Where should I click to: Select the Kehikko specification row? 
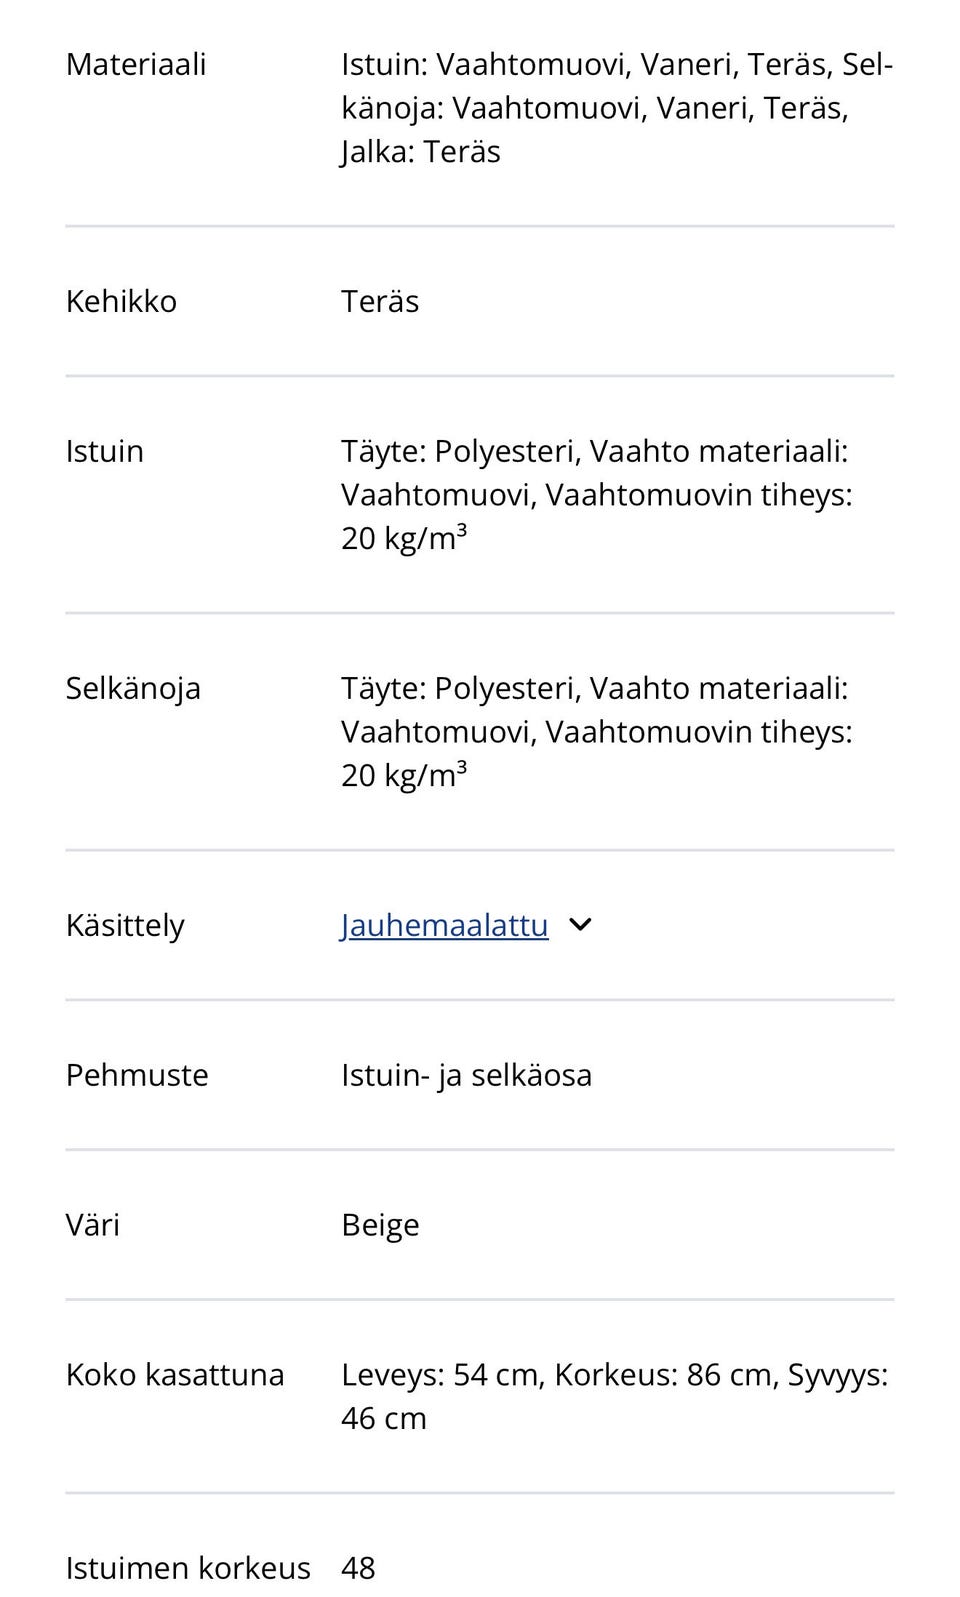point(120,300)
